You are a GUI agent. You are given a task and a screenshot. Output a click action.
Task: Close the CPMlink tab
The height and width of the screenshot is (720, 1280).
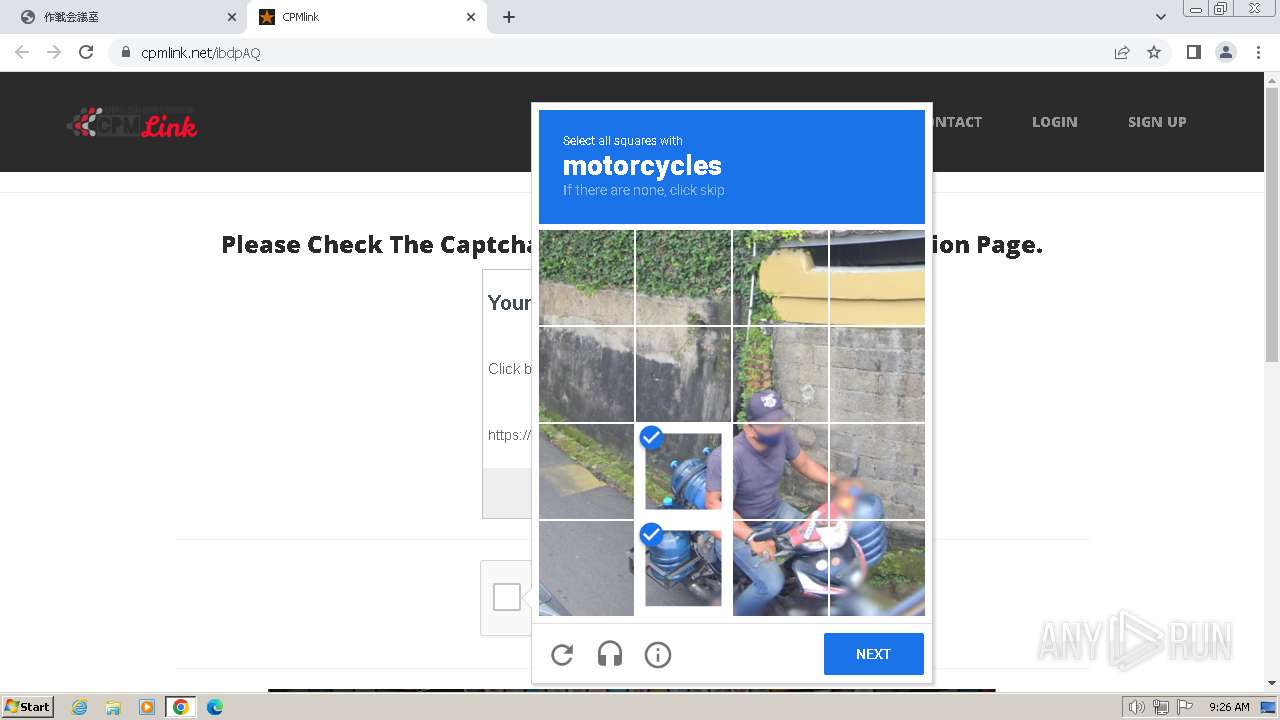471,17
